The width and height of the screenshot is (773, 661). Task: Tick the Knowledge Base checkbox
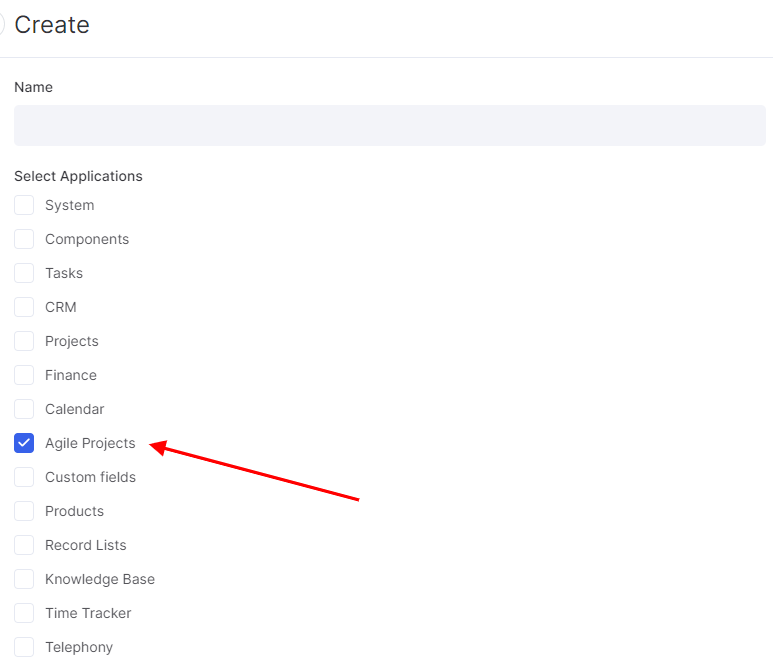[x=24, y=579]
